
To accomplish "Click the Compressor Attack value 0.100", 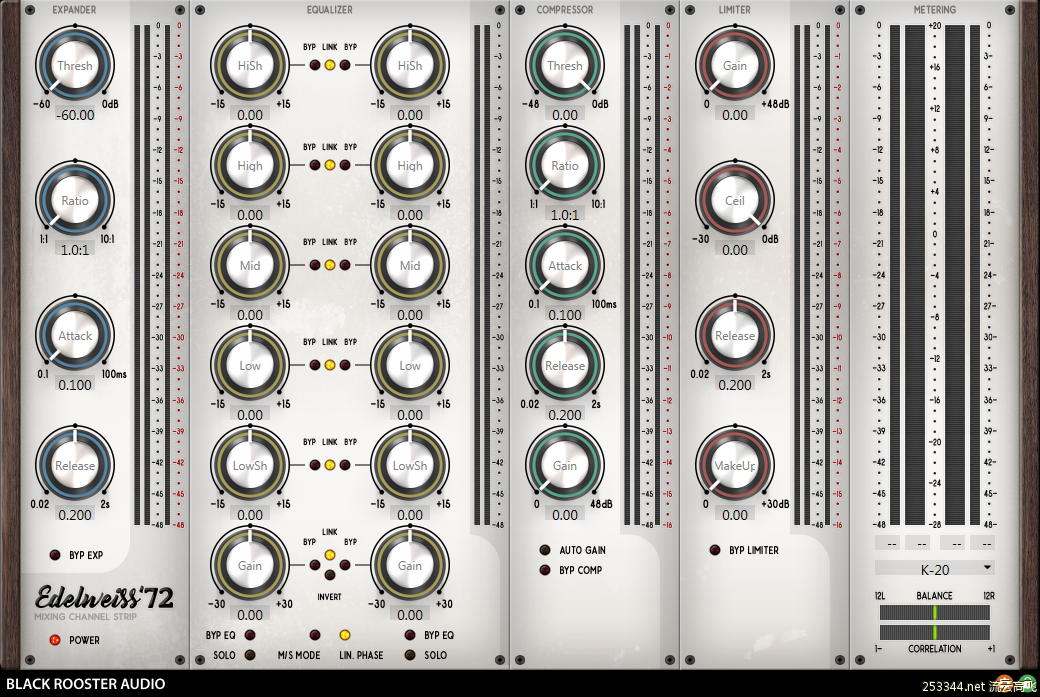I will (565, 315).
